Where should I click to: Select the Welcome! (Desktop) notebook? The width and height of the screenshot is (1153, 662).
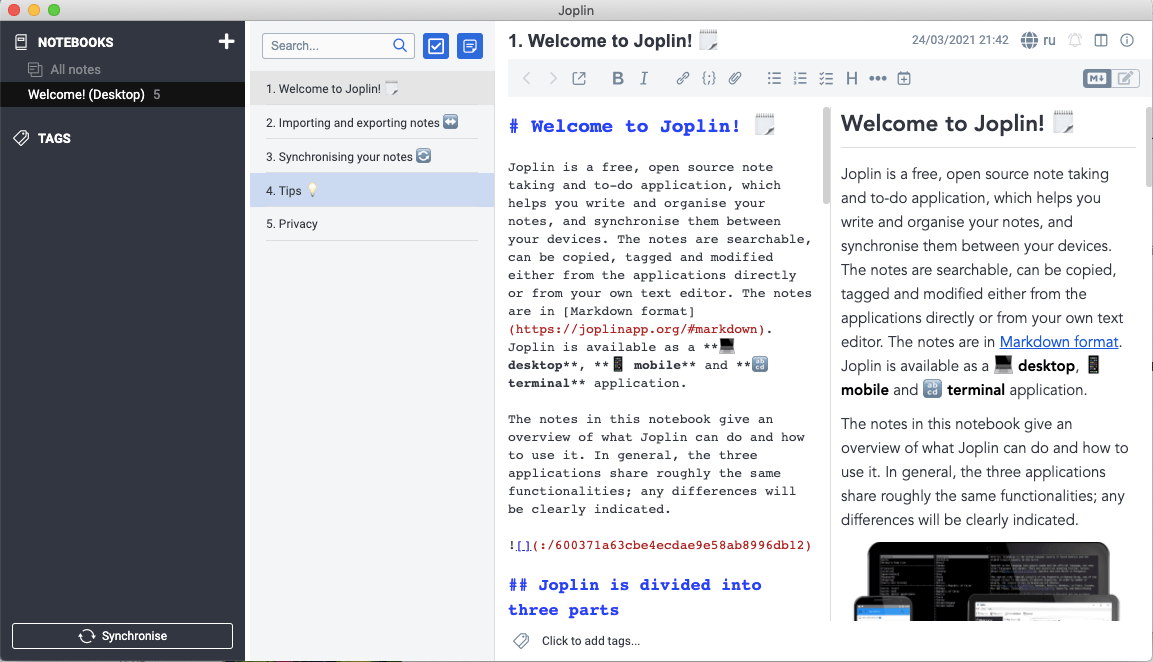pyautogui.click(x=122, y=94)
